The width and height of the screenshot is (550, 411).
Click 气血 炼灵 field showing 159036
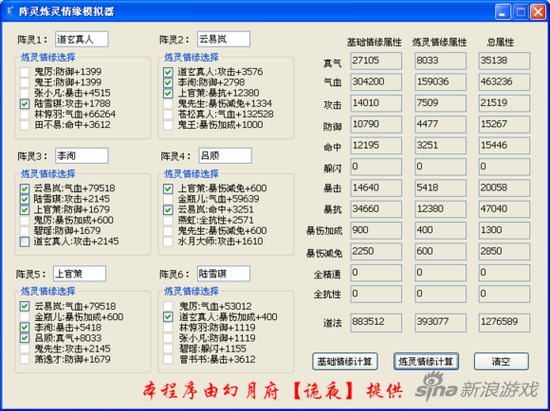(440, 82)
